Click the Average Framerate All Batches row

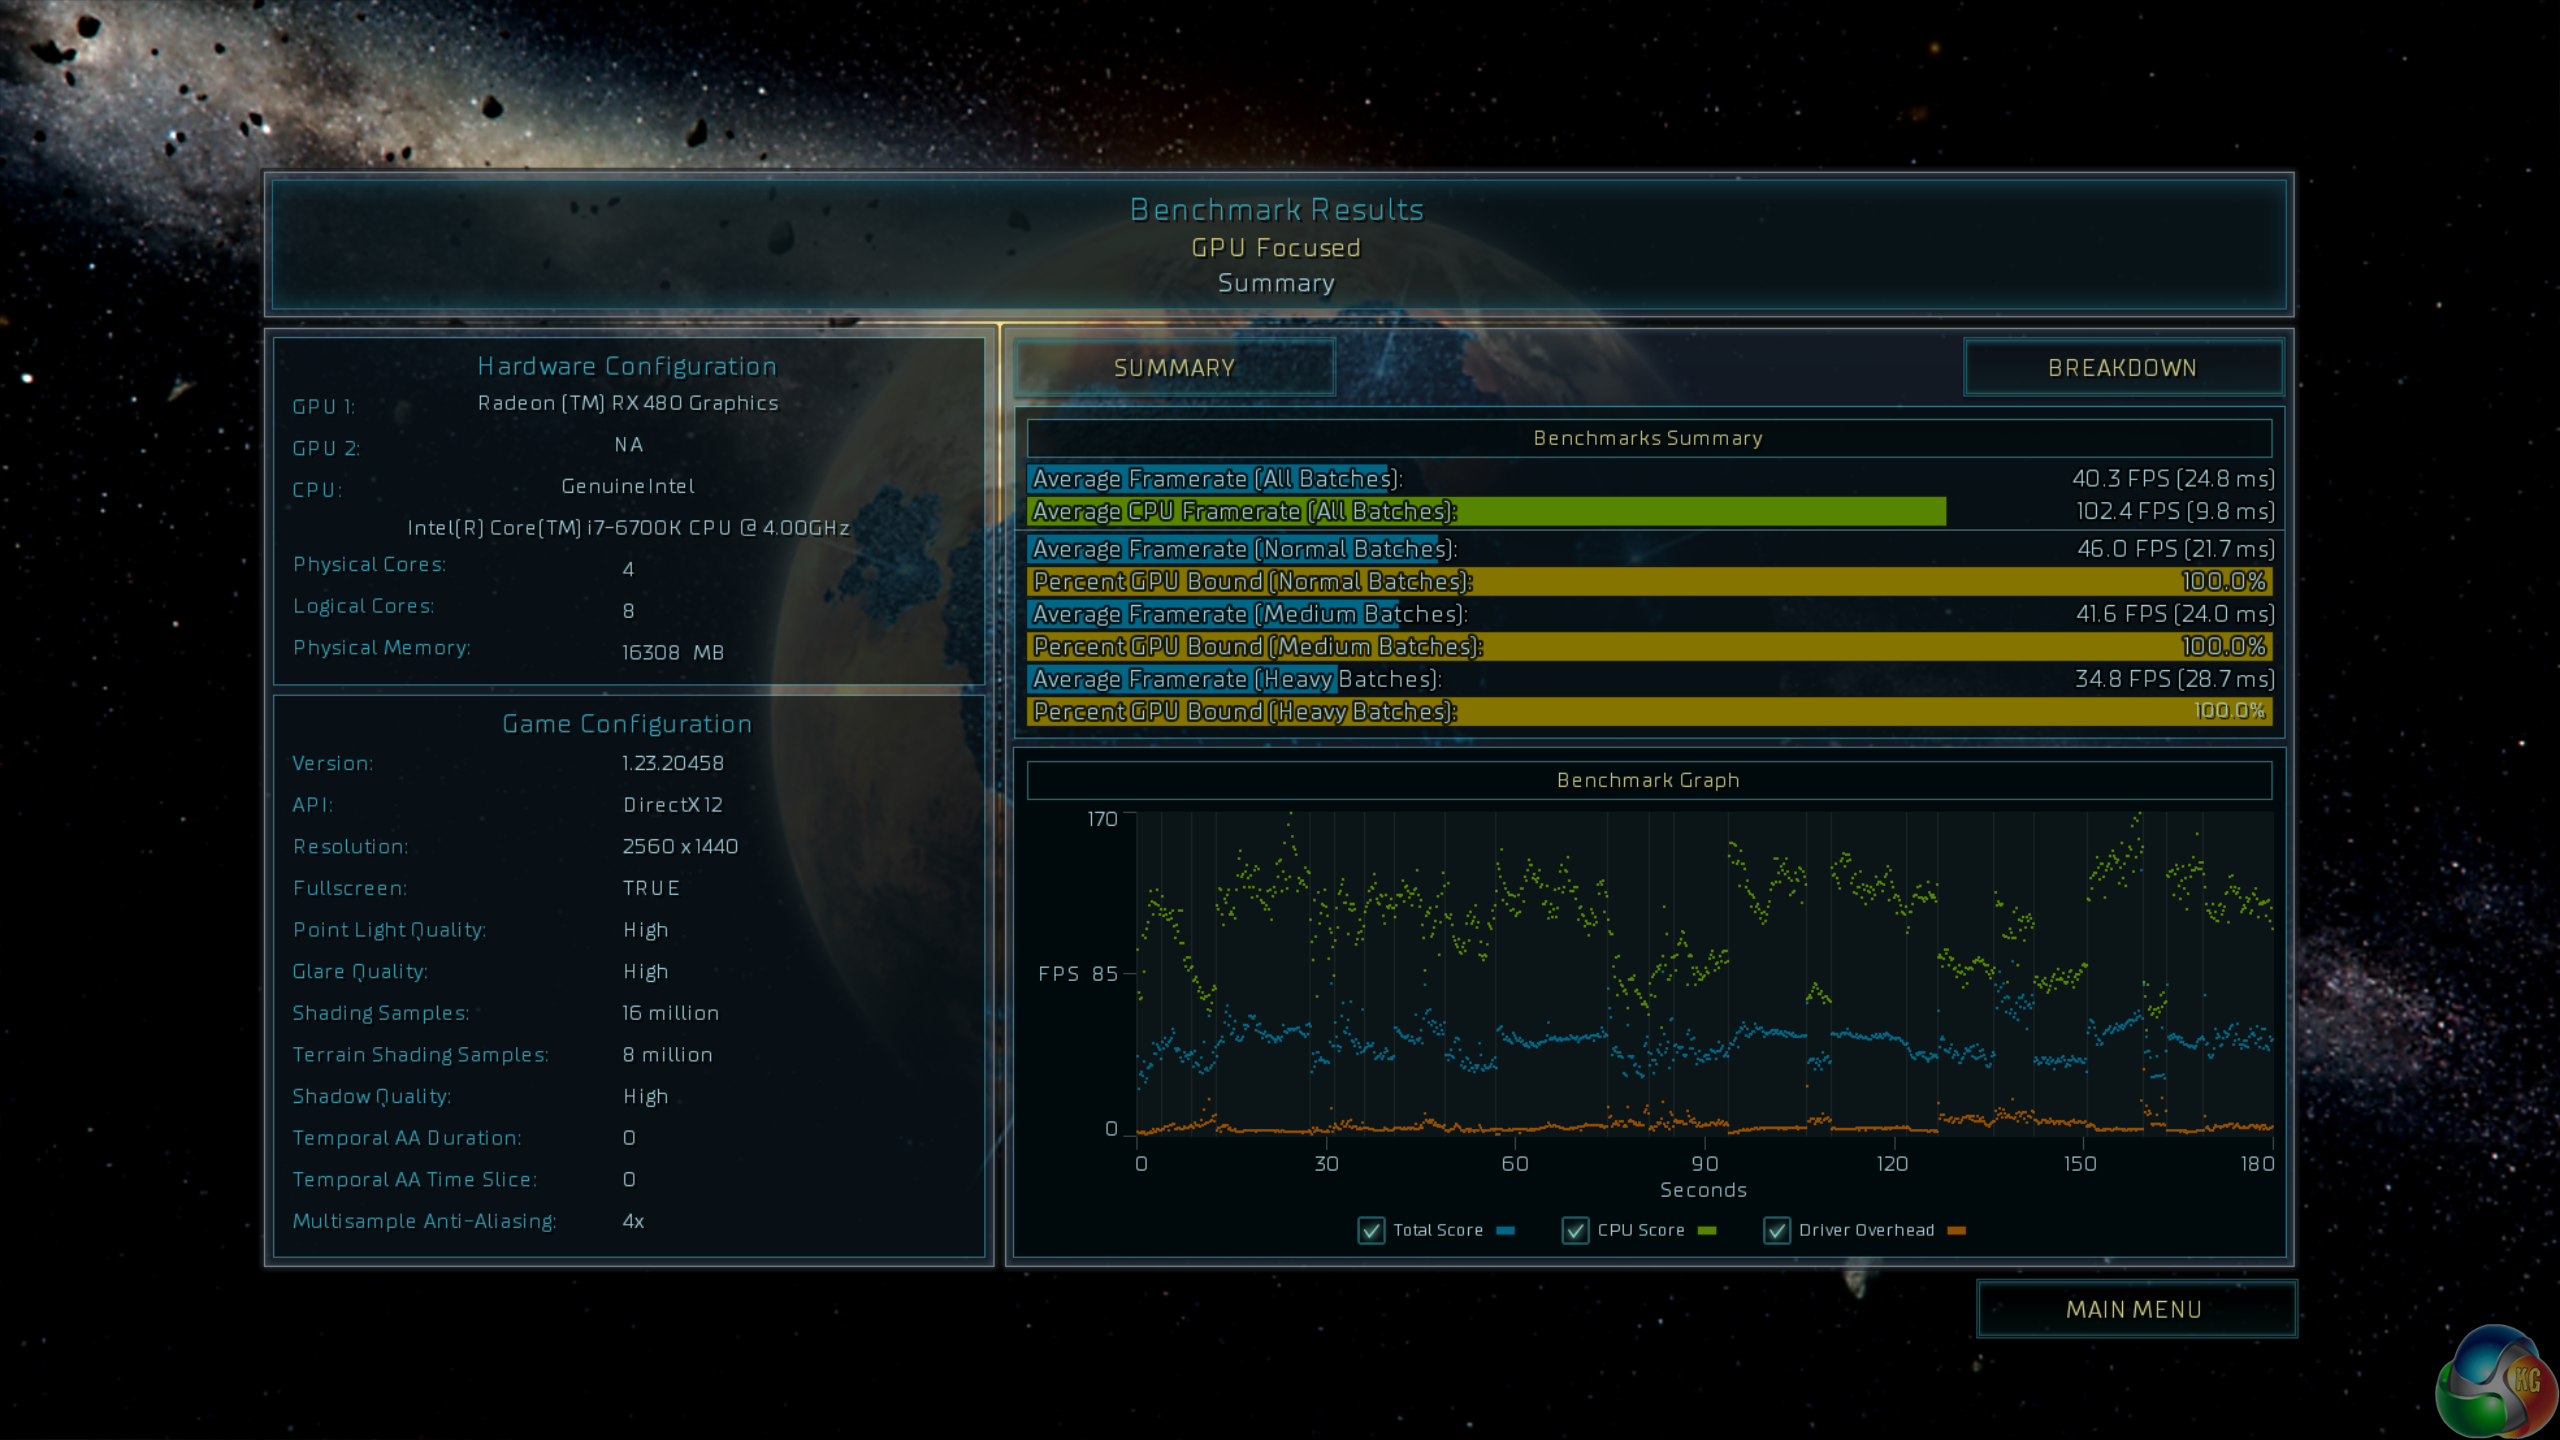[x=1648, y=479]
